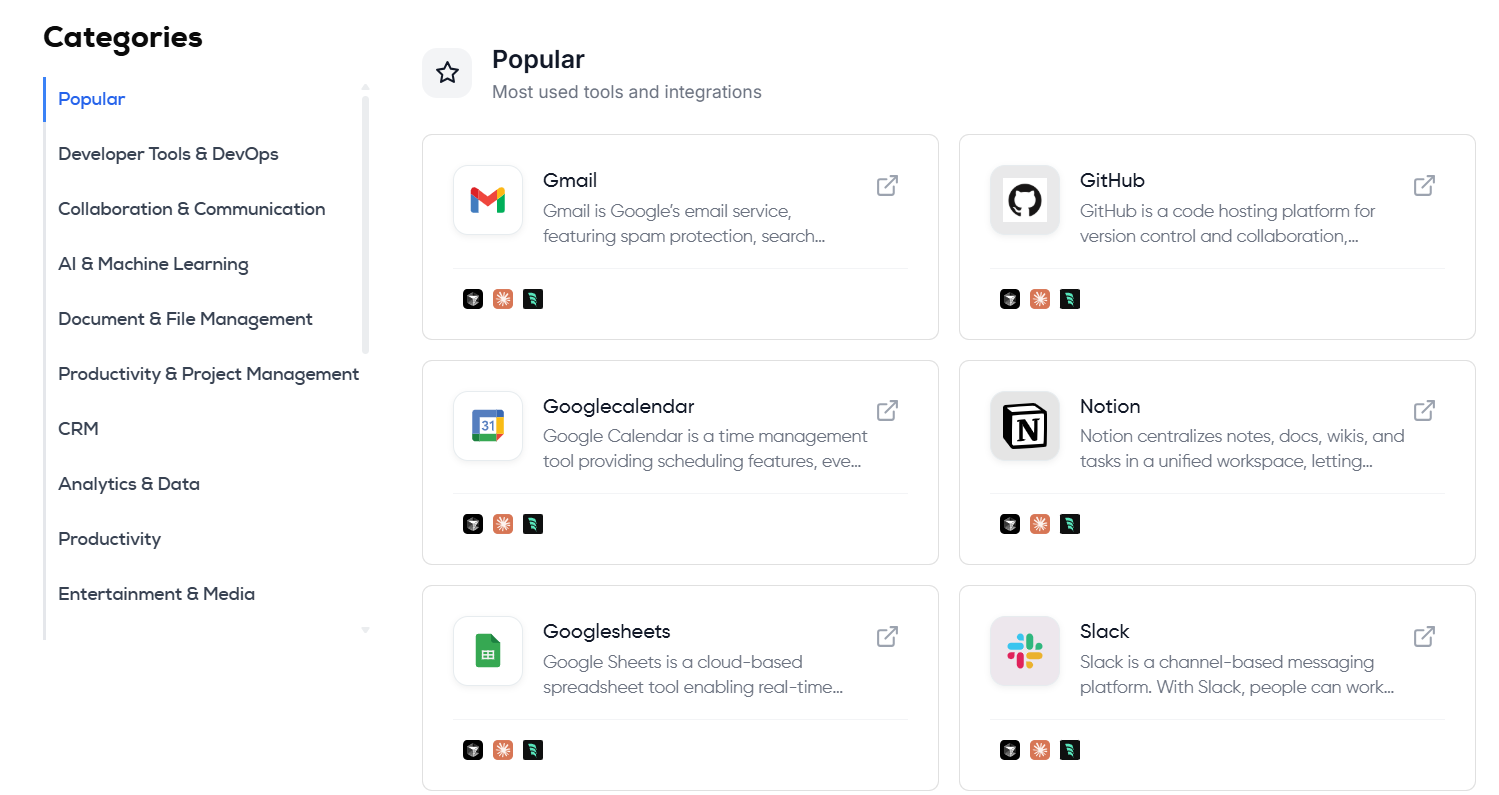1499x795 pixels.
Task: Select the Developer Tools & DevOps category
Action: 168,154
